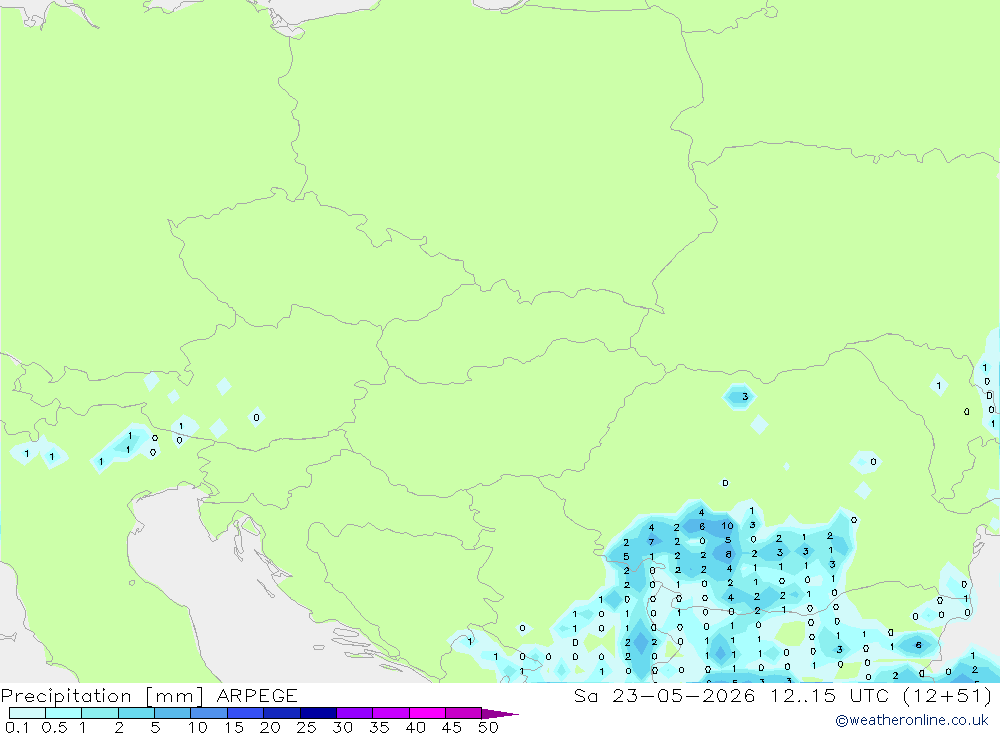
Task: Click the weatheronline.co.uk copyright link
Action: pyautogui.click(x=912, y=720)
